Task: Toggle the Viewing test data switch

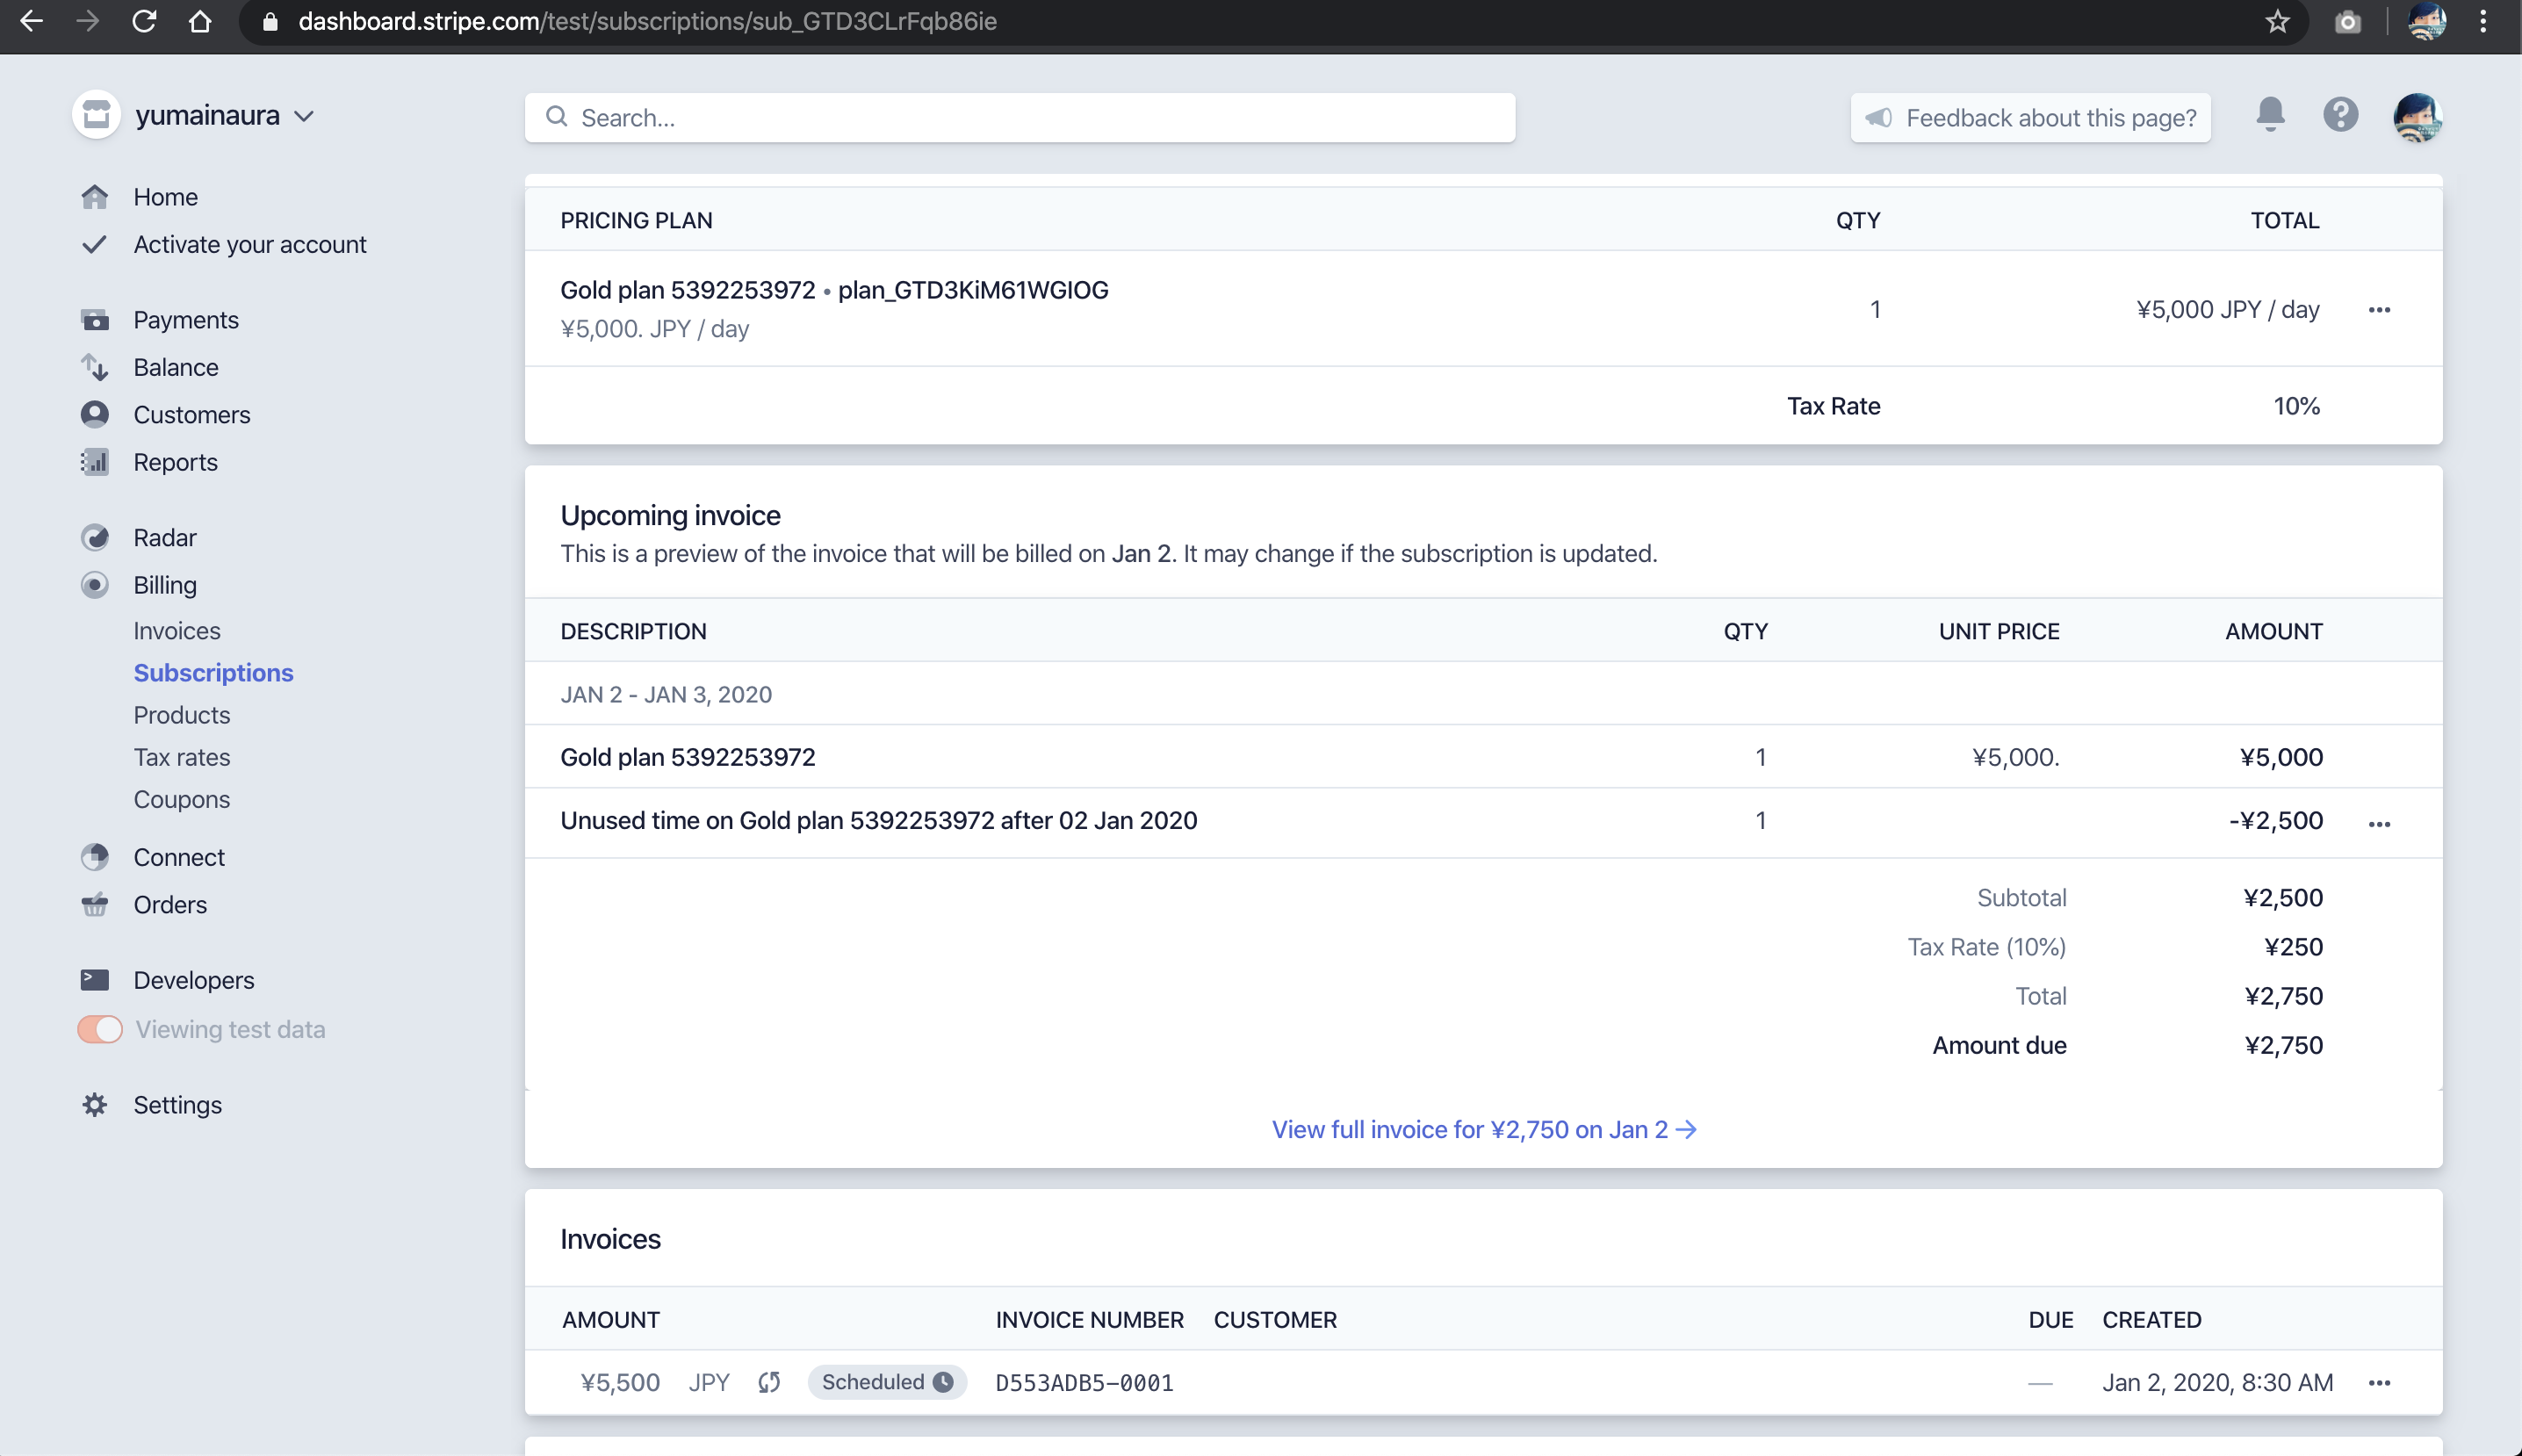Action: pyautogui.click(x=100, y=1030)
